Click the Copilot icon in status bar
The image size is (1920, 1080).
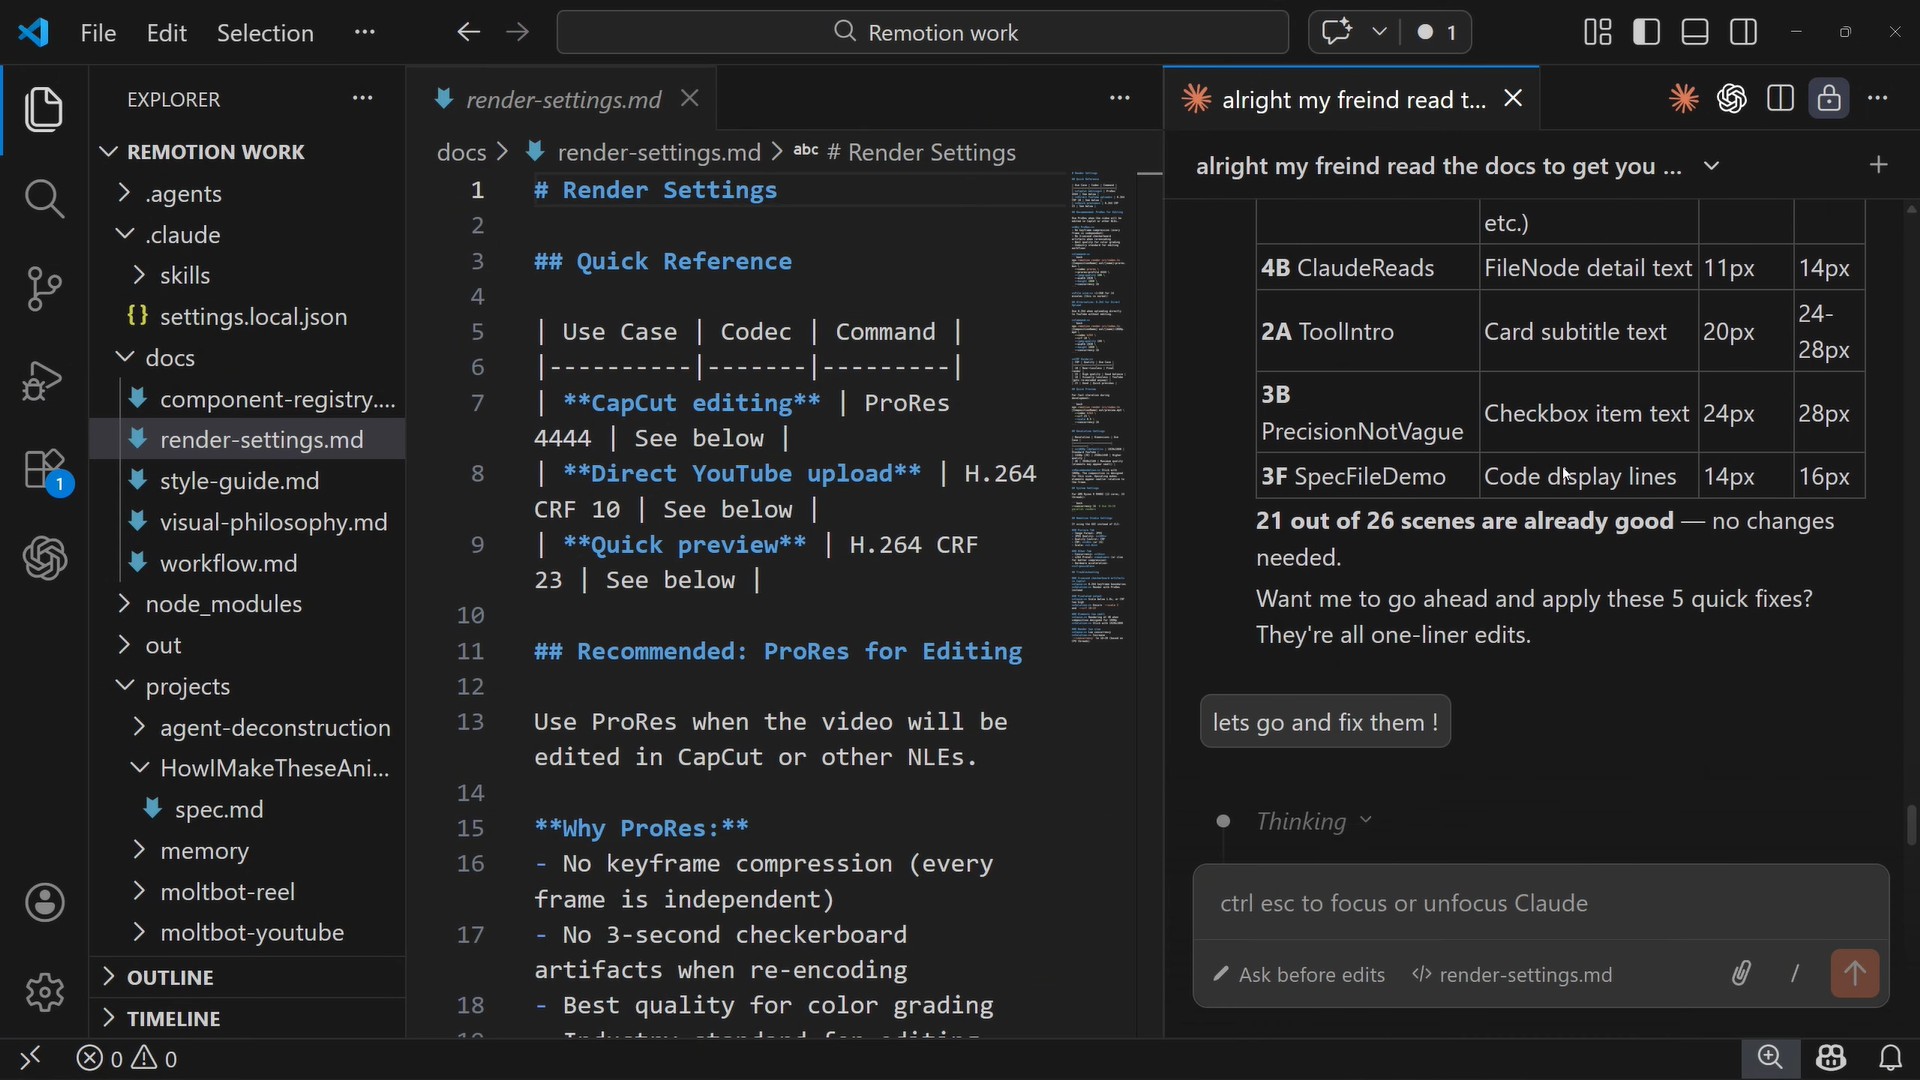[x=1831, y=1058]
